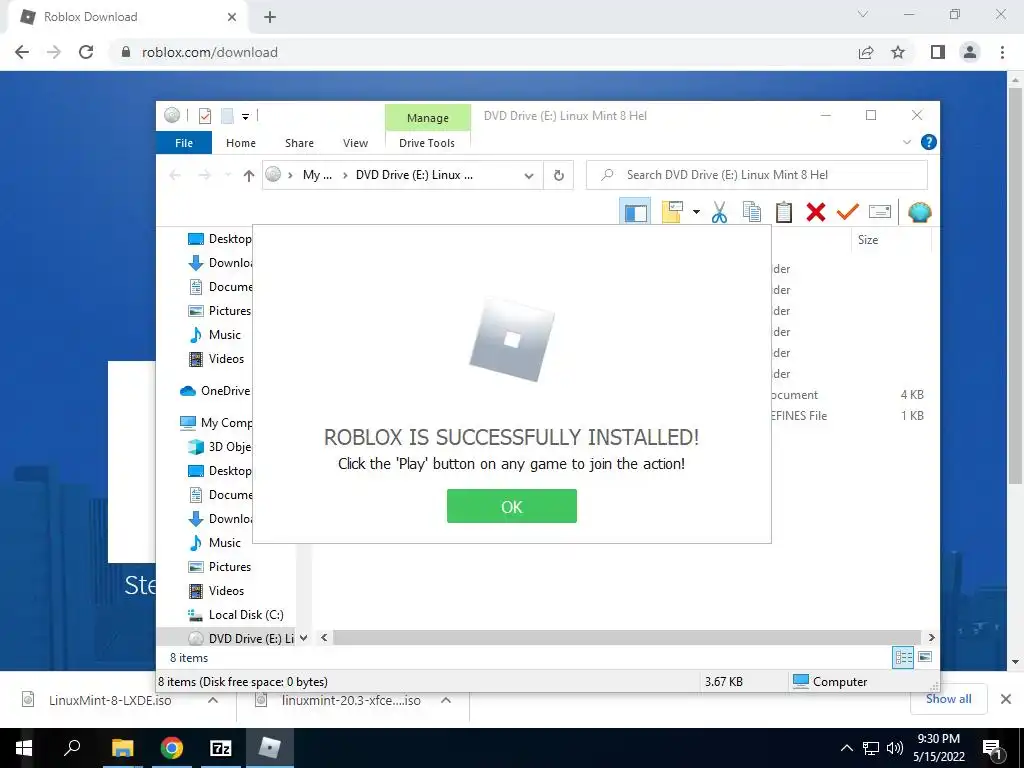The height and width of the screenshot is (768, 1024).
Task: Open Chrome tab search chevron
Action: [x=863, y=14]
